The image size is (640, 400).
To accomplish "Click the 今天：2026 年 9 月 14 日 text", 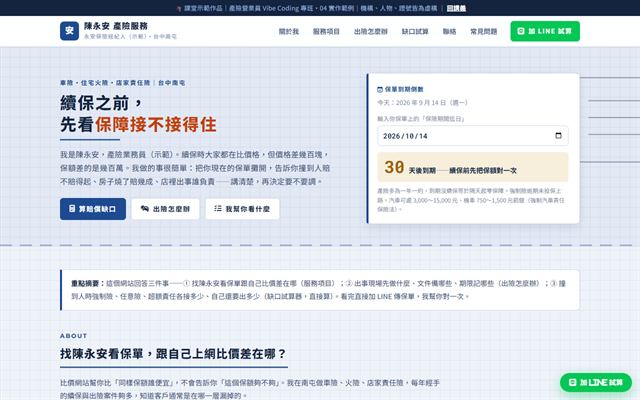I will coord(422,103).
